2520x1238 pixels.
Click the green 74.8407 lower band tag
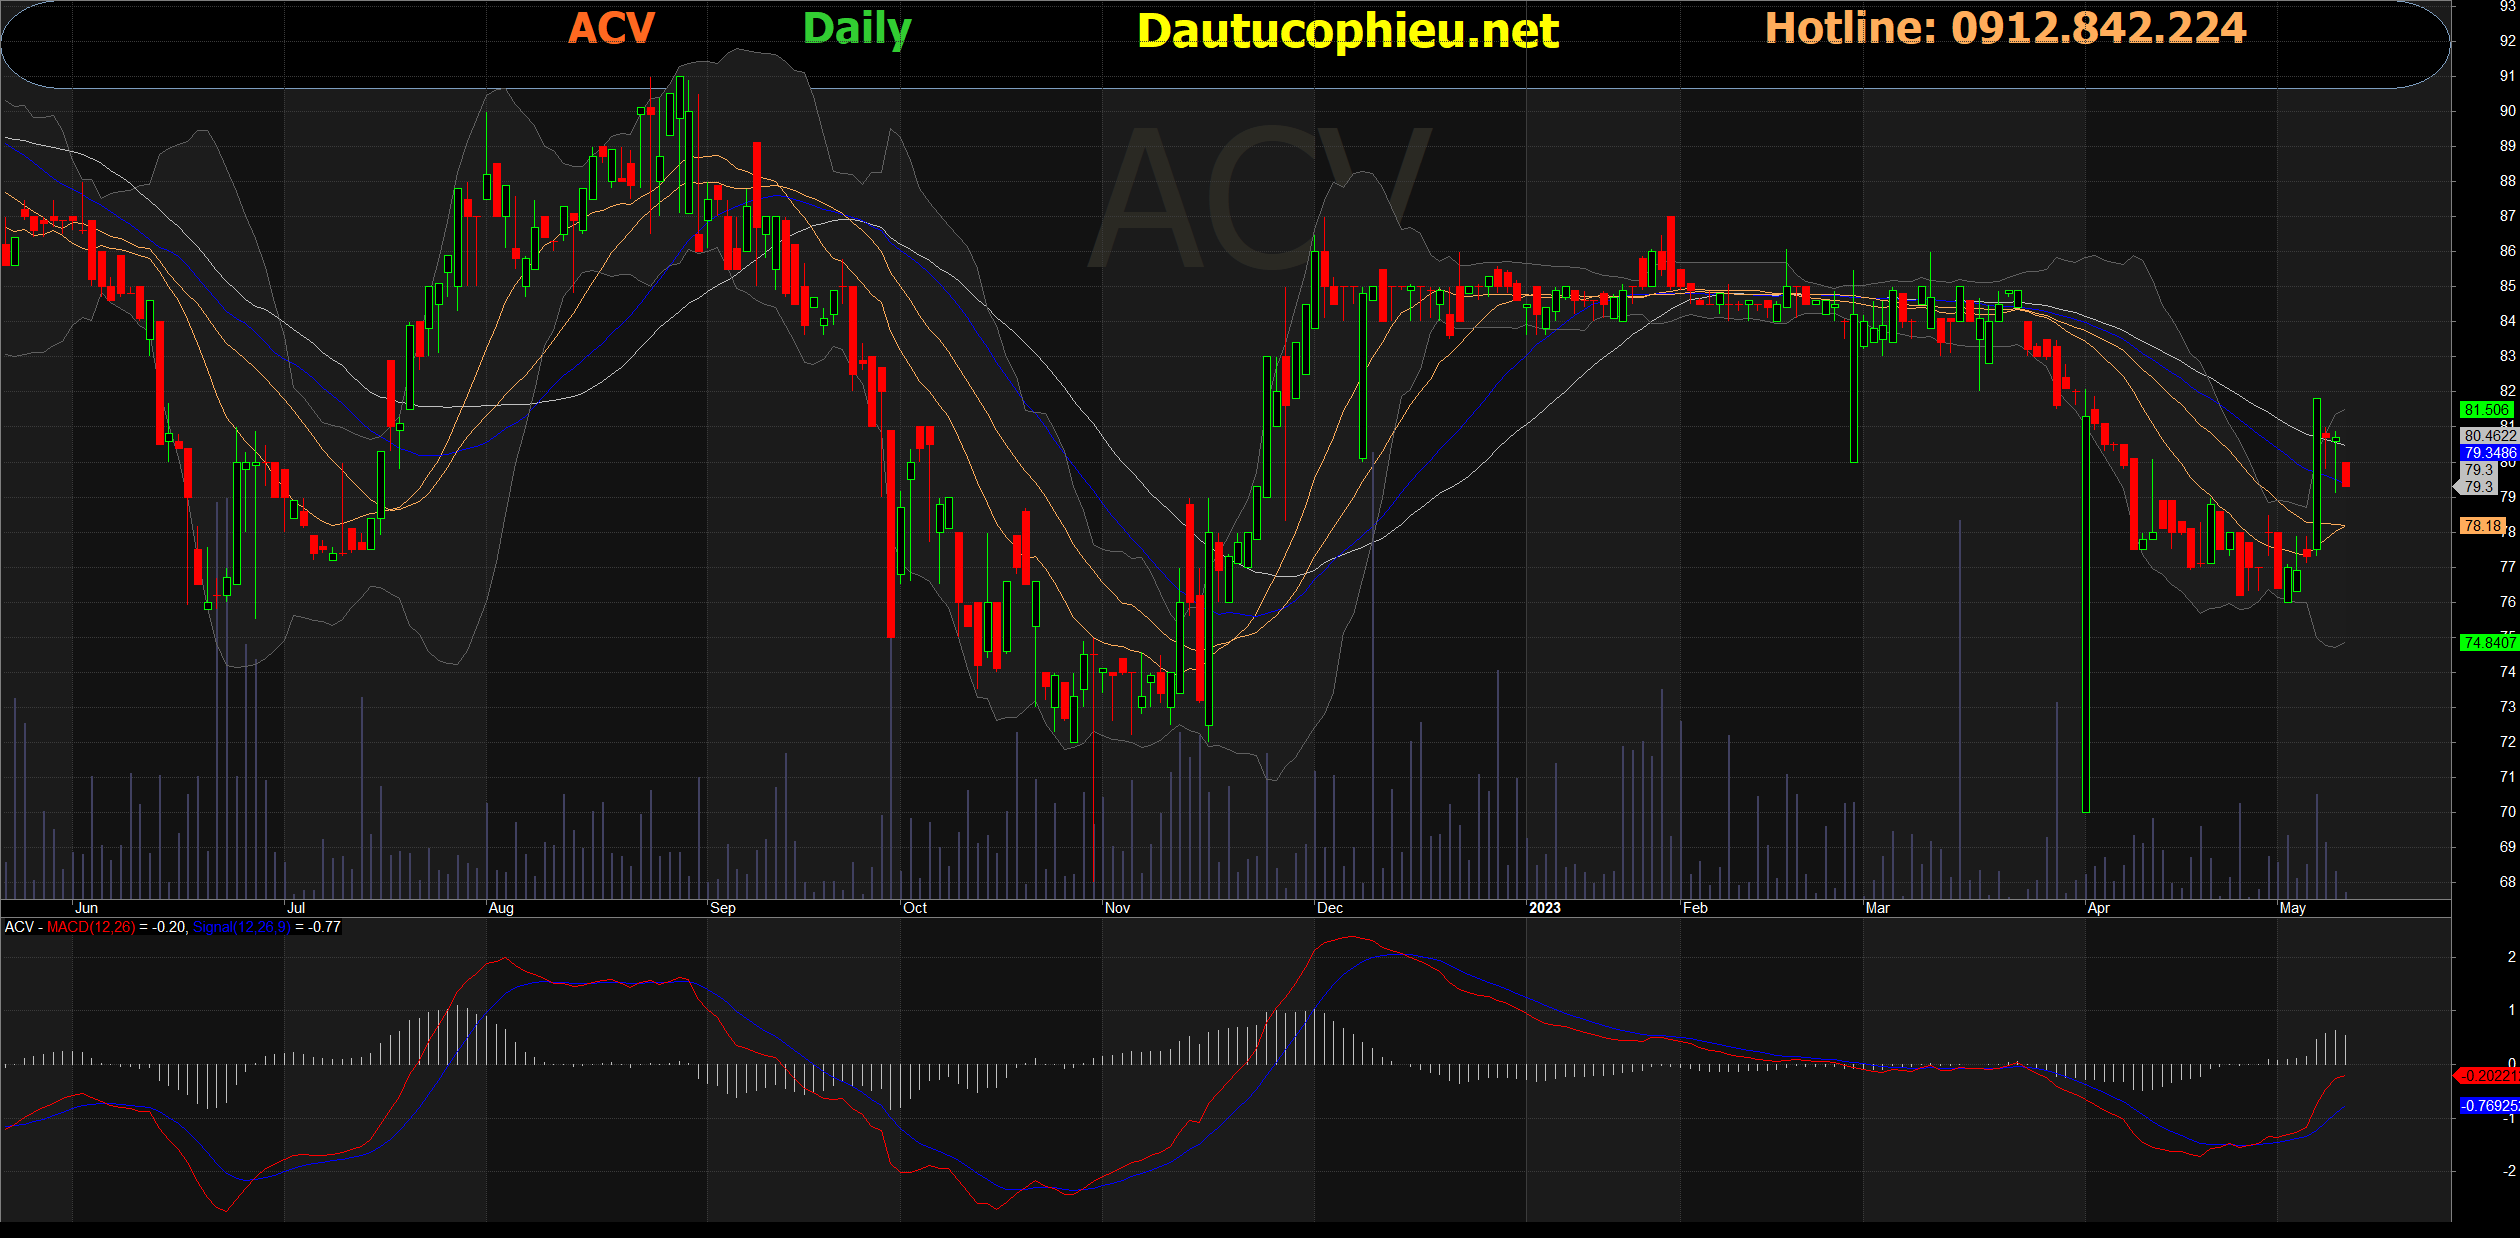tap(2488, 643)
